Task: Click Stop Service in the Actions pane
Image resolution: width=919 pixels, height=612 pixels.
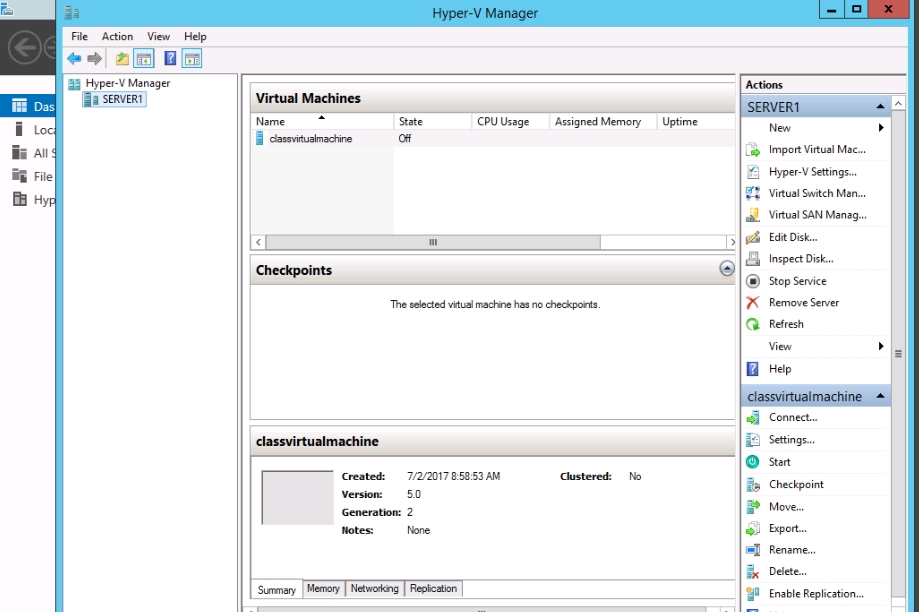Action: [797, 281]
